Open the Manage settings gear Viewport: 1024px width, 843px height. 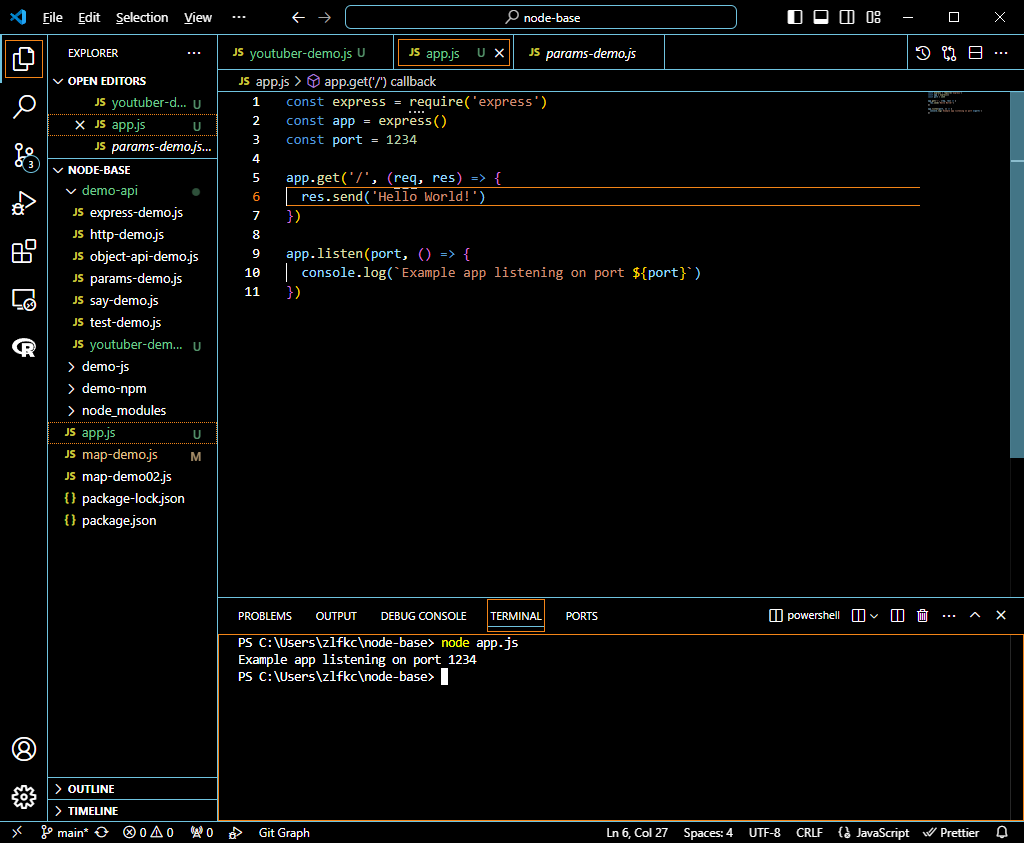24,797
